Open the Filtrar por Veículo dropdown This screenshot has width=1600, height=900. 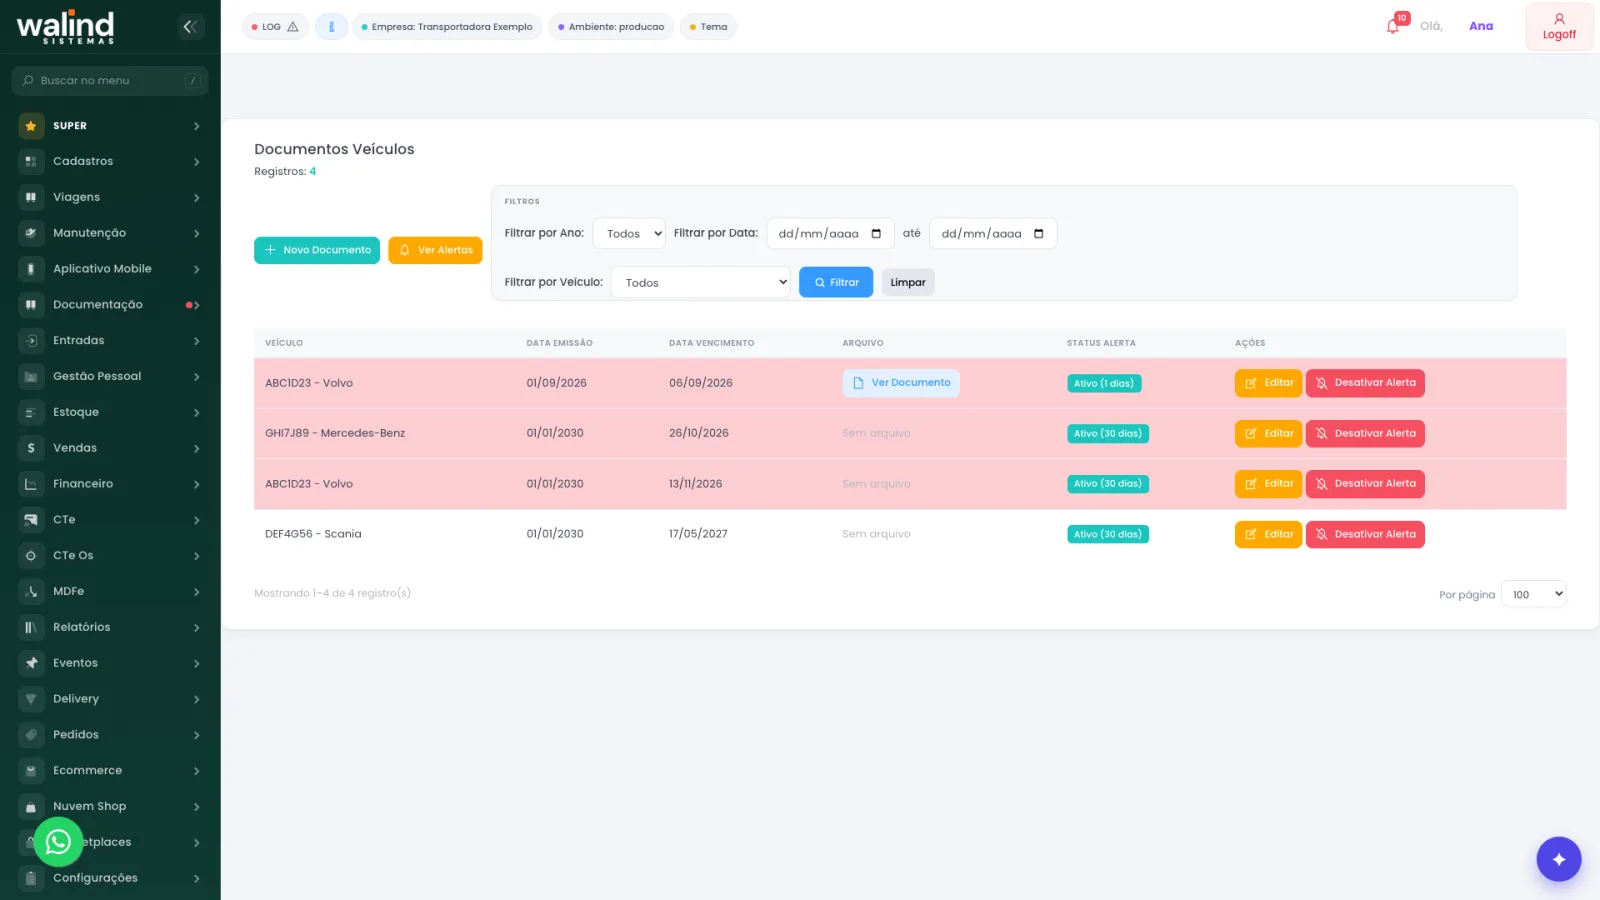tap(701, 282)
